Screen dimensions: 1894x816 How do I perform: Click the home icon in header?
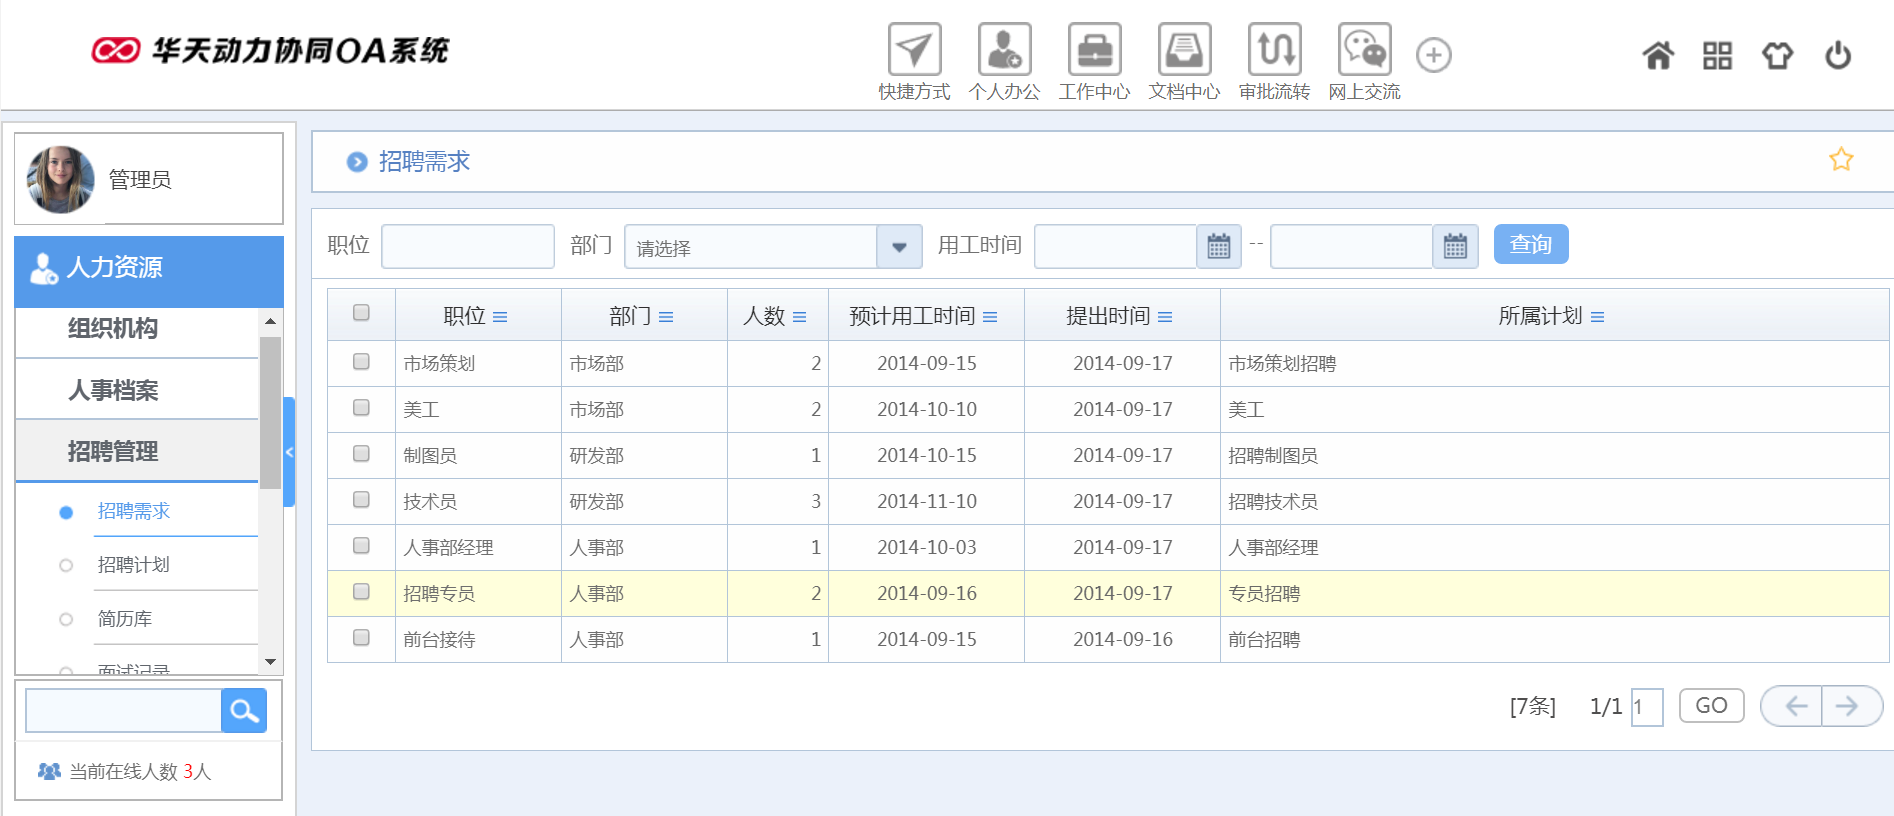tap(1658, 56)
